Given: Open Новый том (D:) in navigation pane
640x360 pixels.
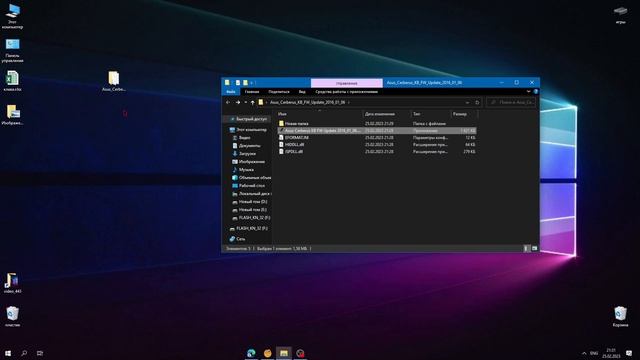Looking at the screenshot, I should pyautogui.click(x=250, y=202).
